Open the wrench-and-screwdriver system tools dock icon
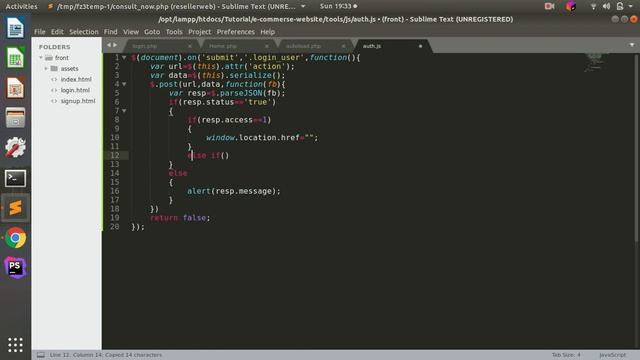This screenshot has height=360, width=640. 15,147
